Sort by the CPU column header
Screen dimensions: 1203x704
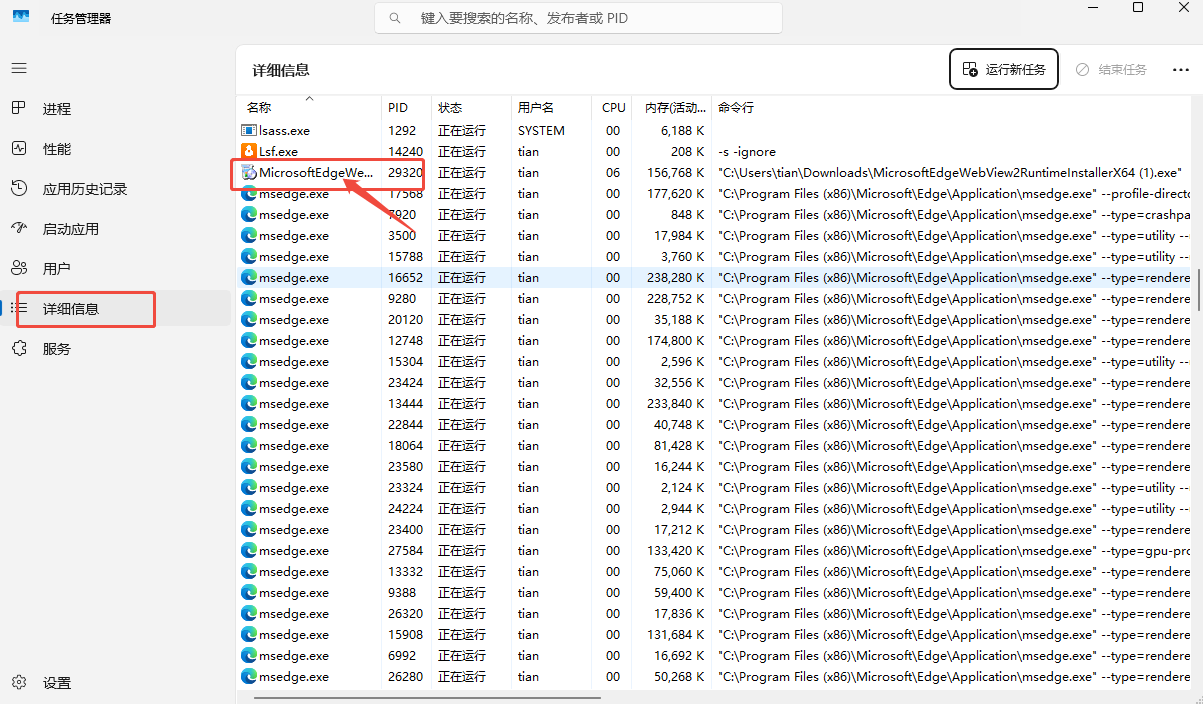(x=613, y=107)
